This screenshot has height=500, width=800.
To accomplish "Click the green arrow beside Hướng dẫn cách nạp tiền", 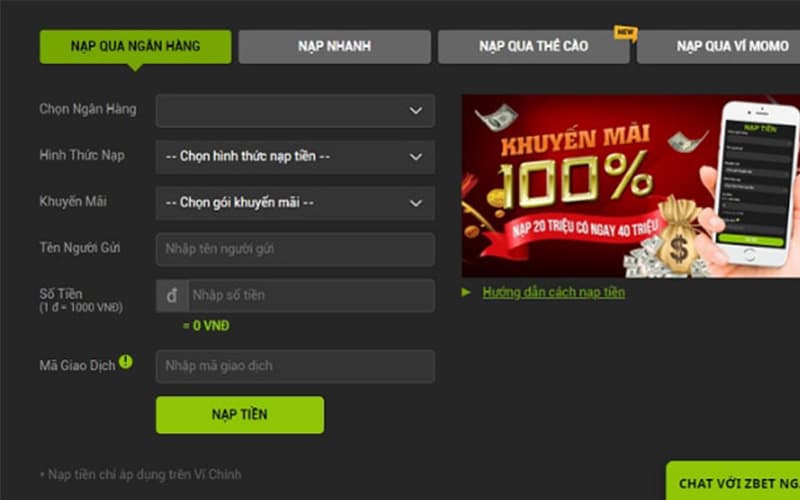I will [x=465, y=292].
